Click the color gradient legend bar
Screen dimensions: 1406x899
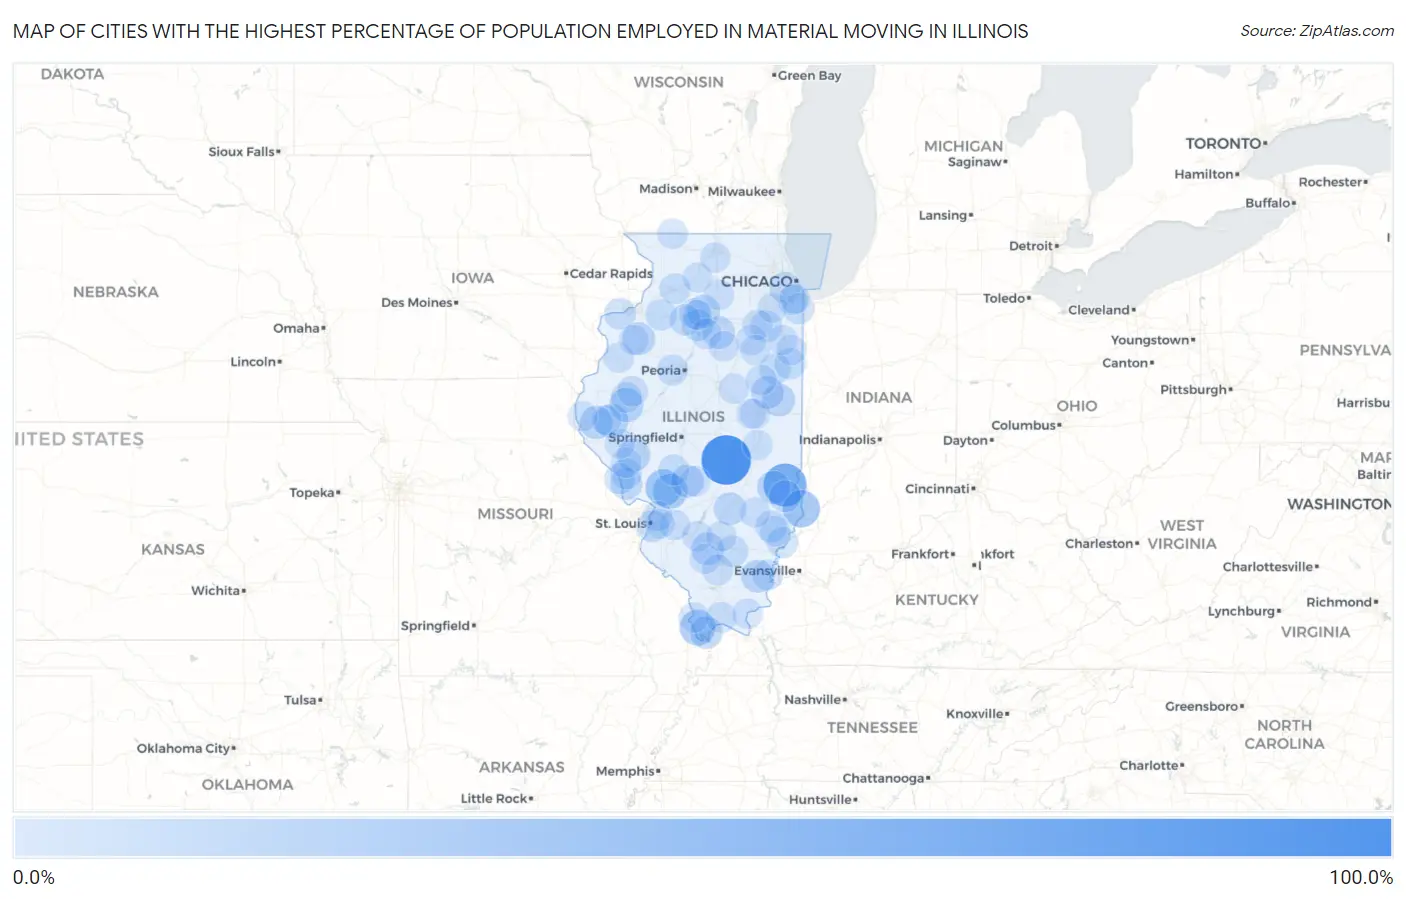coord(702,837)
